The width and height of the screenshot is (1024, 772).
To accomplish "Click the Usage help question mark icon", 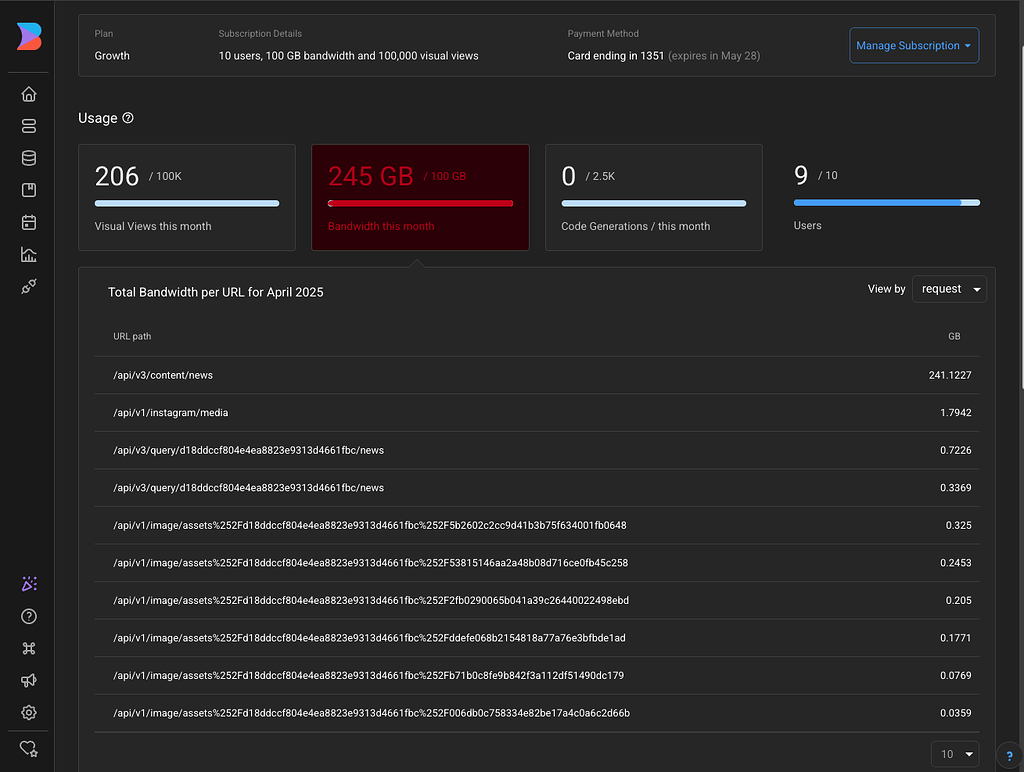I will 128,118.
